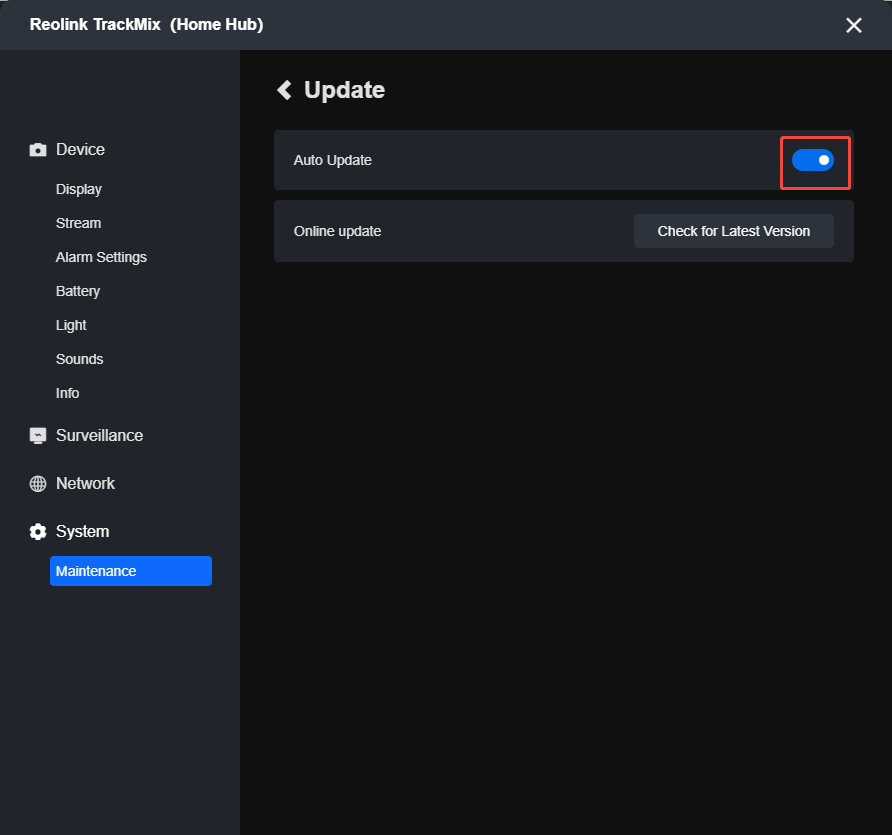Open the Stream settings
The width and height of the screenshot is (892, 835).
pos(79,223)
